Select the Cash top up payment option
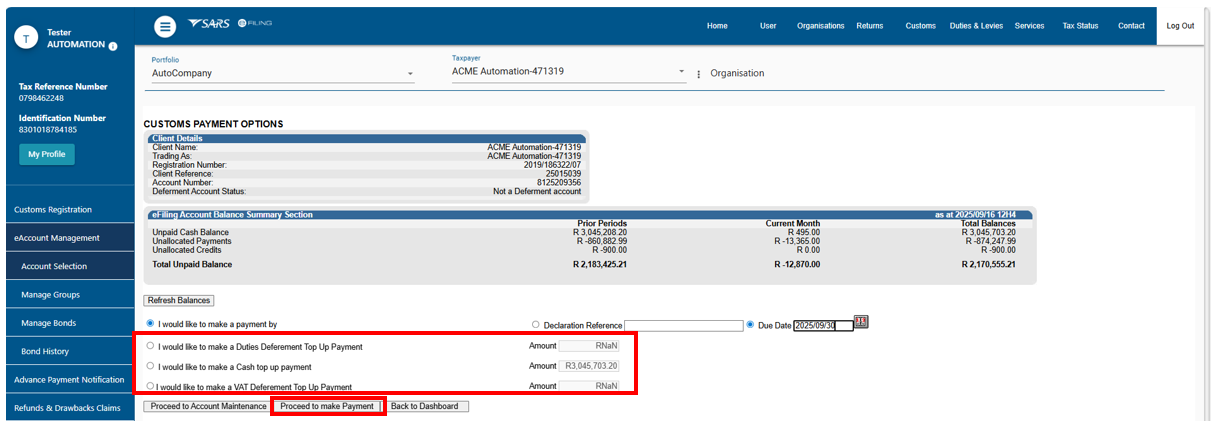This screenshot has height=430, width=1212. coord(150,366)
